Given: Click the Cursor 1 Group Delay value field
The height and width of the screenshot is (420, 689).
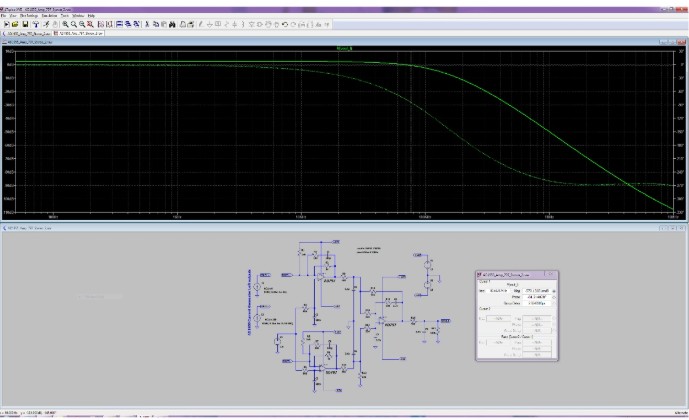Looking at the screenshot, I should click(x=537, y=303).
